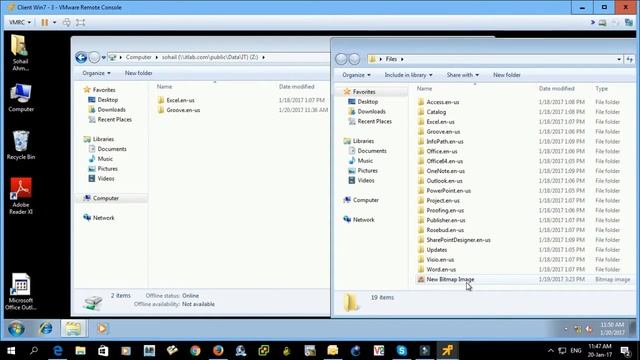
Task: Open Include in library dropdown
Action: (x=408, y=75)
